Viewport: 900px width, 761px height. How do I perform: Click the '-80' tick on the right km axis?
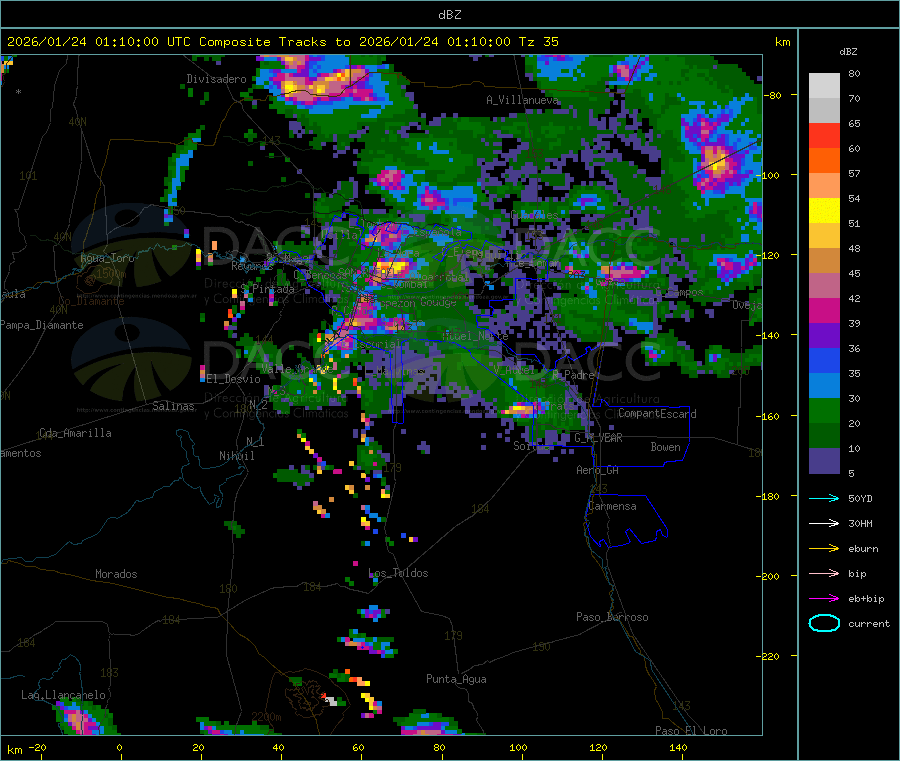[772, 95]
